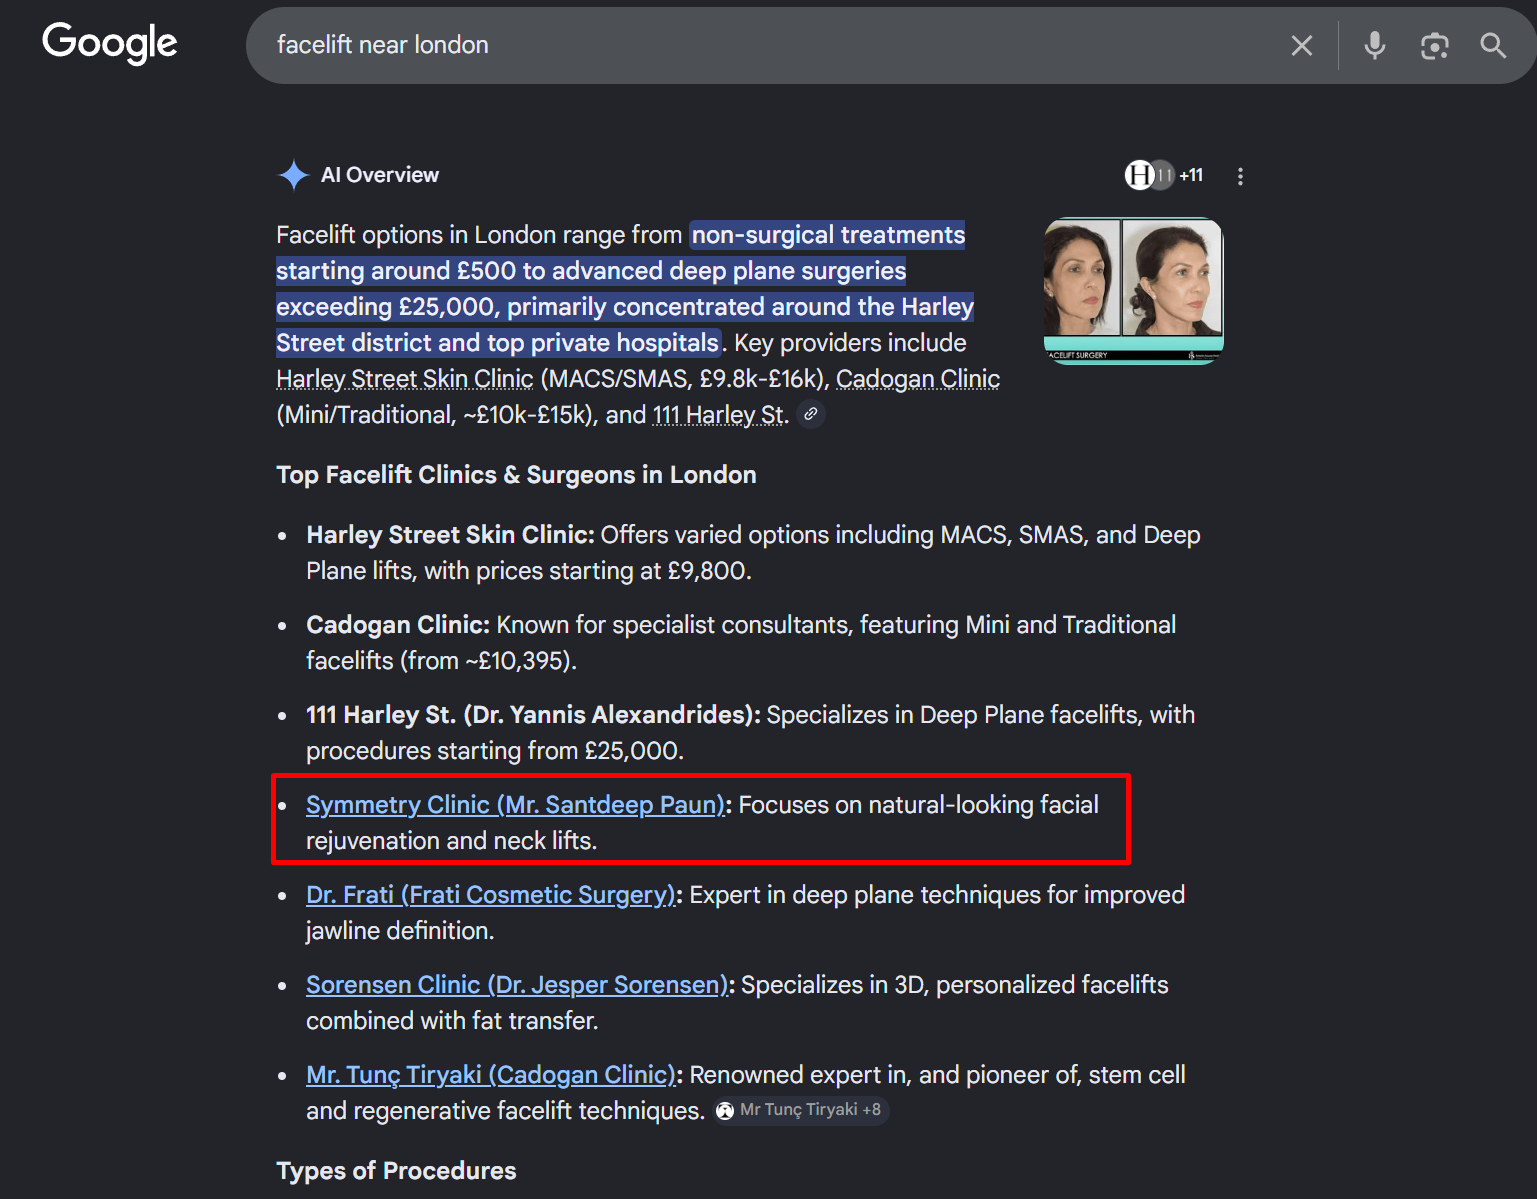Clear the search box text
Screen dimensions: 1537x1199
[1301, 46]
